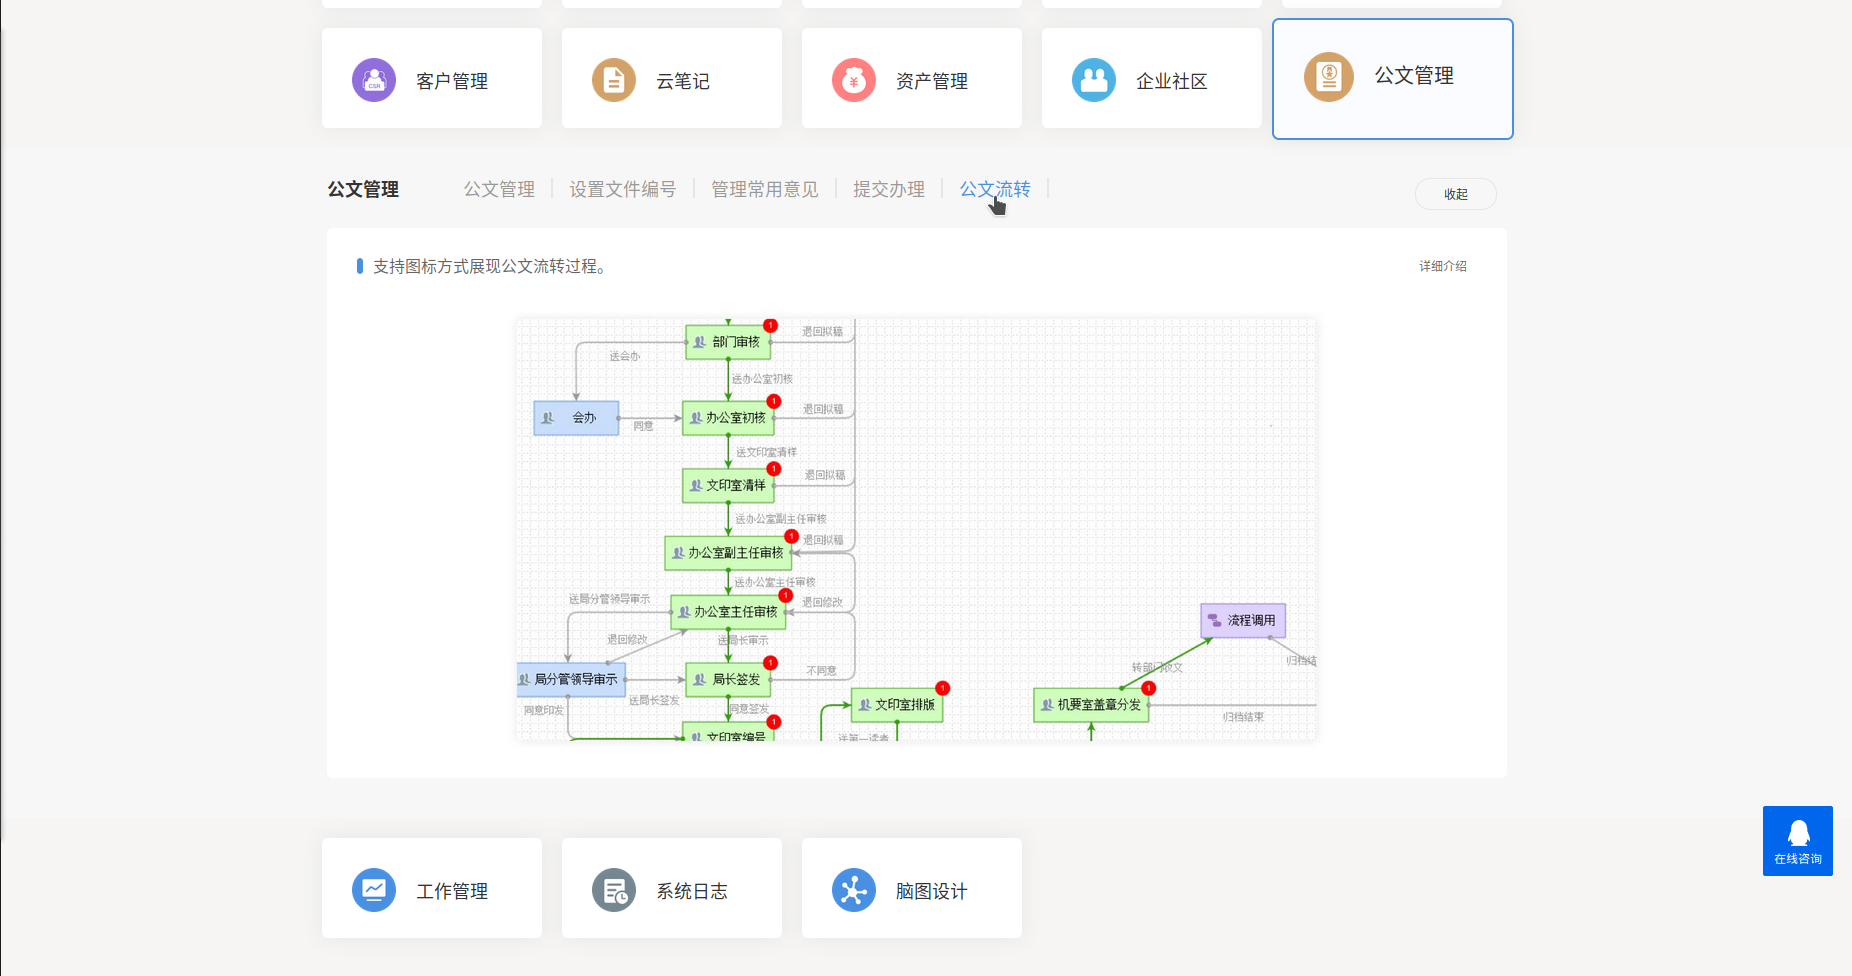
Task: Open the 工作管理 chart icon
Action: click(374, 890)
